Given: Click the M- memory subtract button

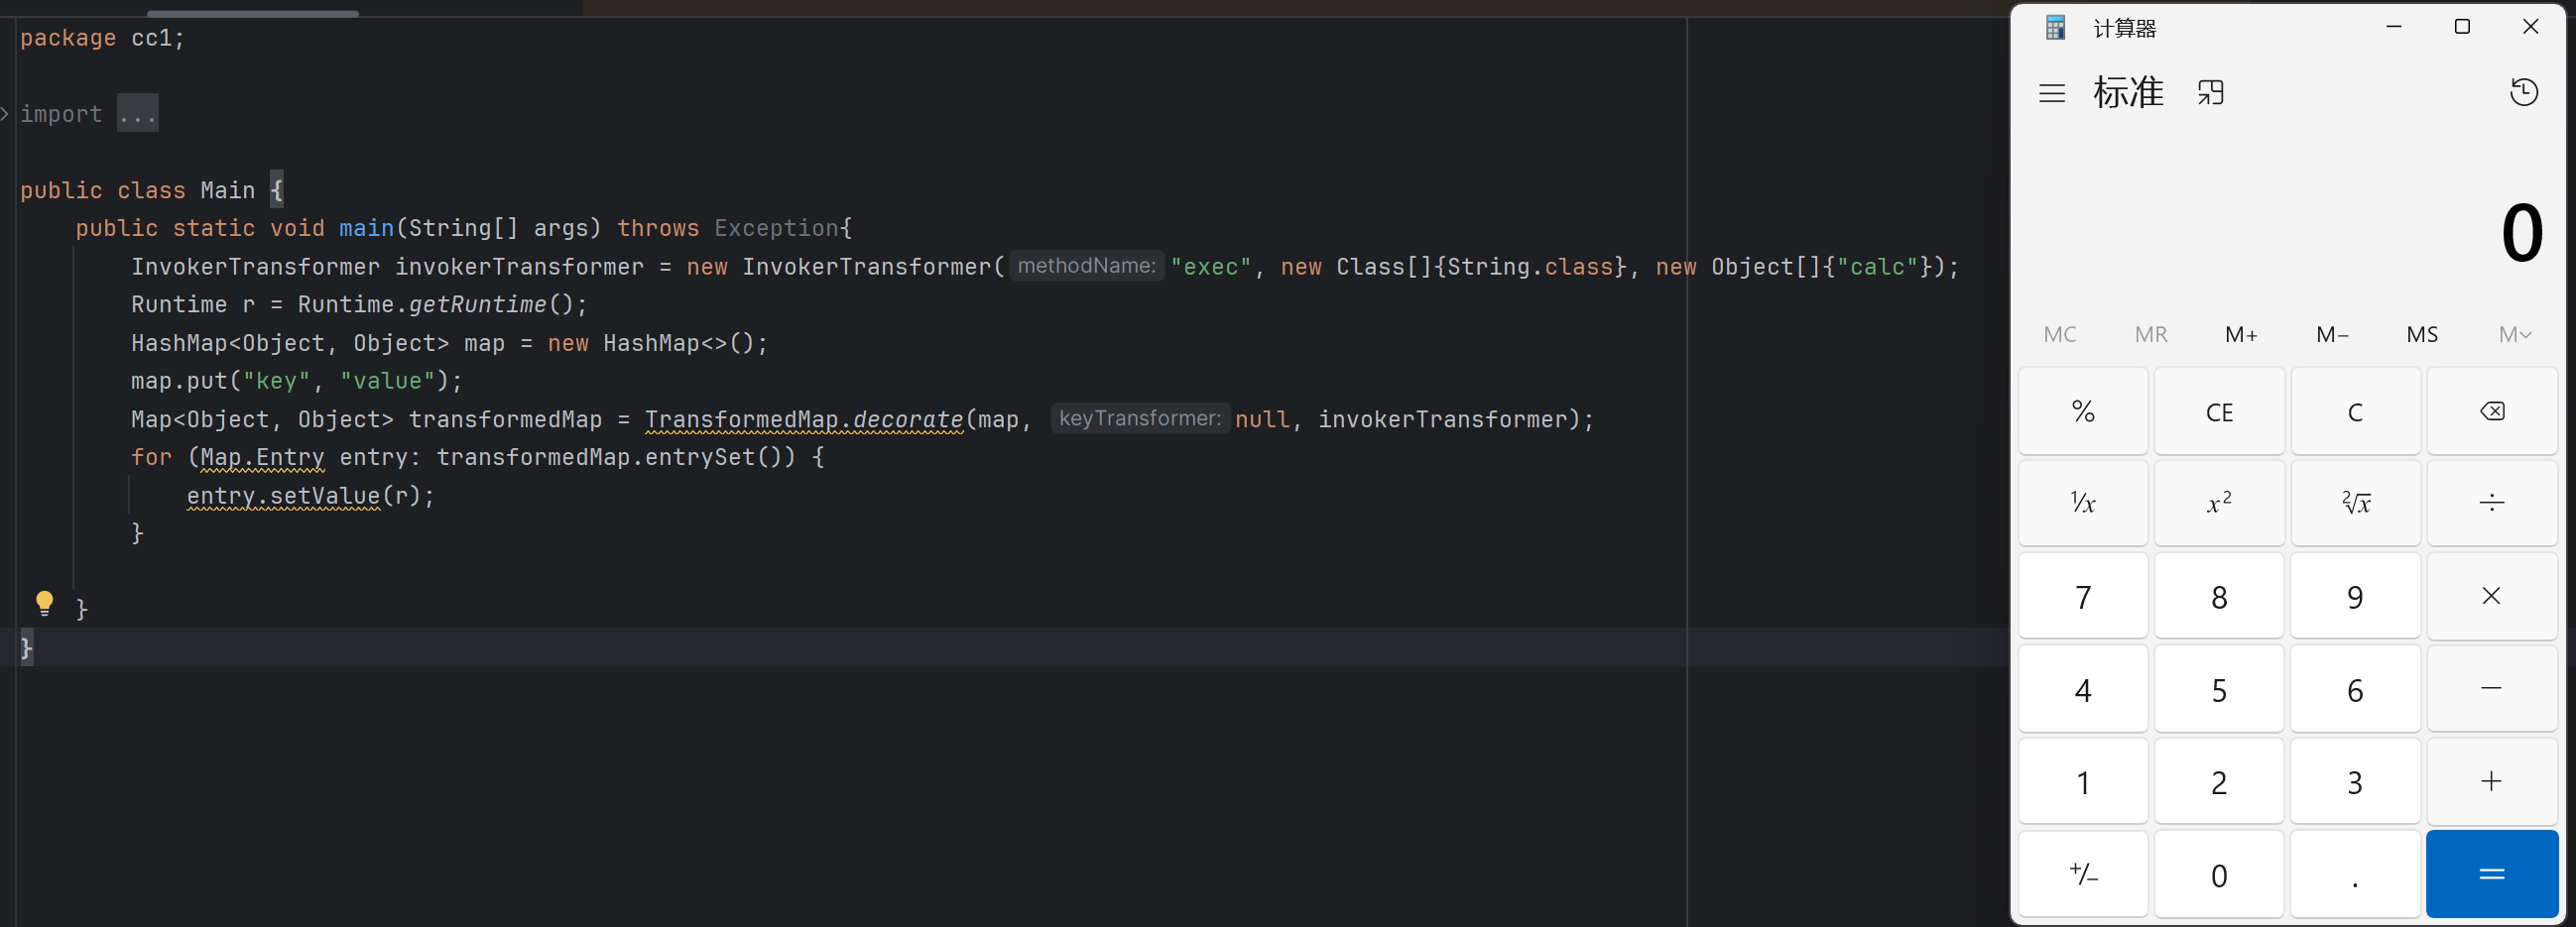Looking at the screenshot, I should click(2333, 335).
